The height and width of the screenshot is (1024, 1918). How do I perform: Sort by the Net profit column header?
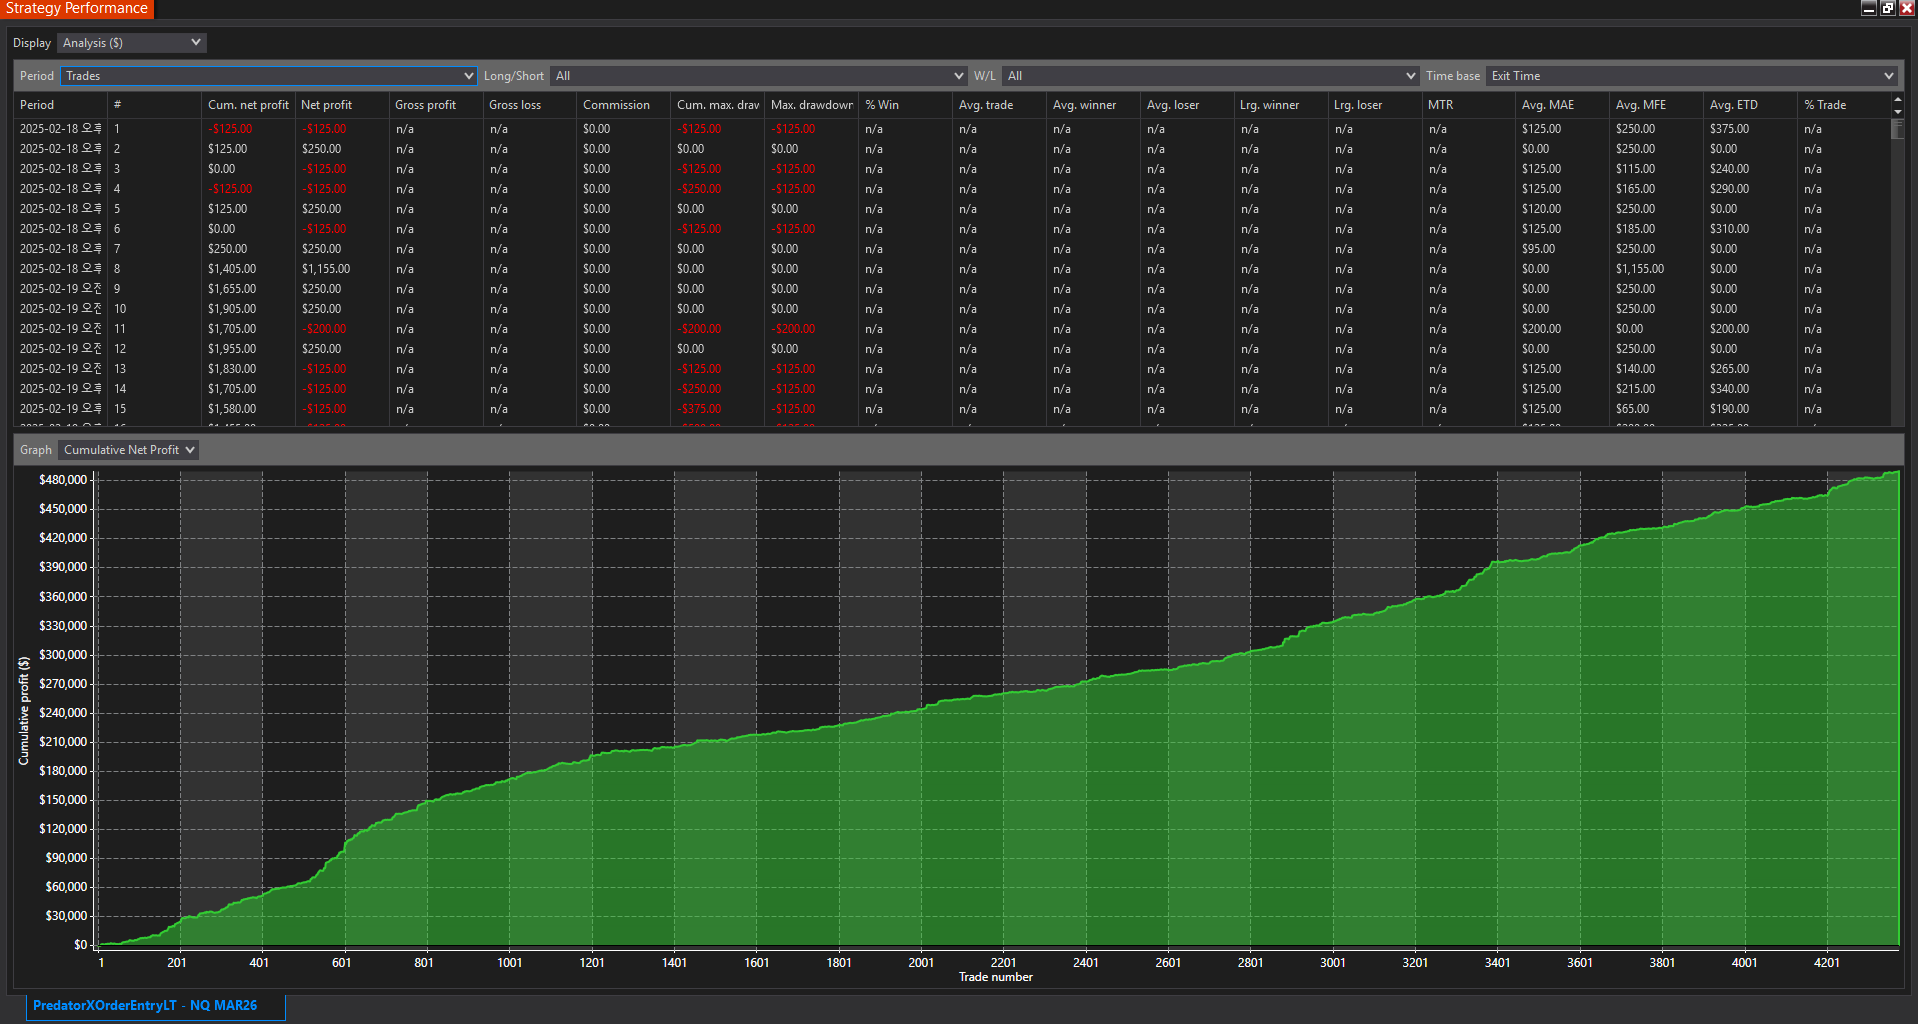[x=326, y=105]
